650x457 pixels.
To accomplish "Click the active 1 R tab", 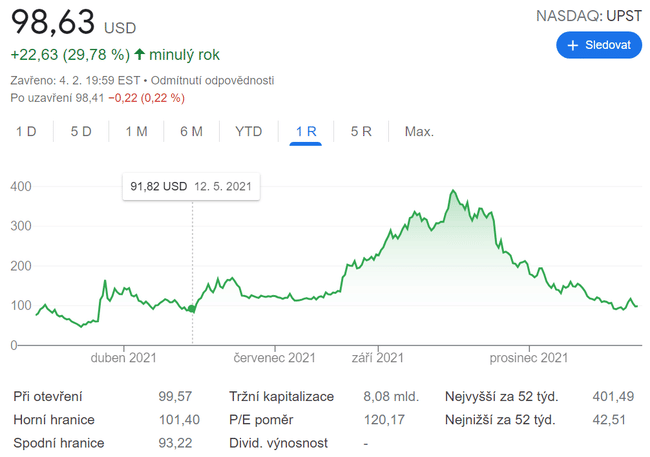I will 305,131.
